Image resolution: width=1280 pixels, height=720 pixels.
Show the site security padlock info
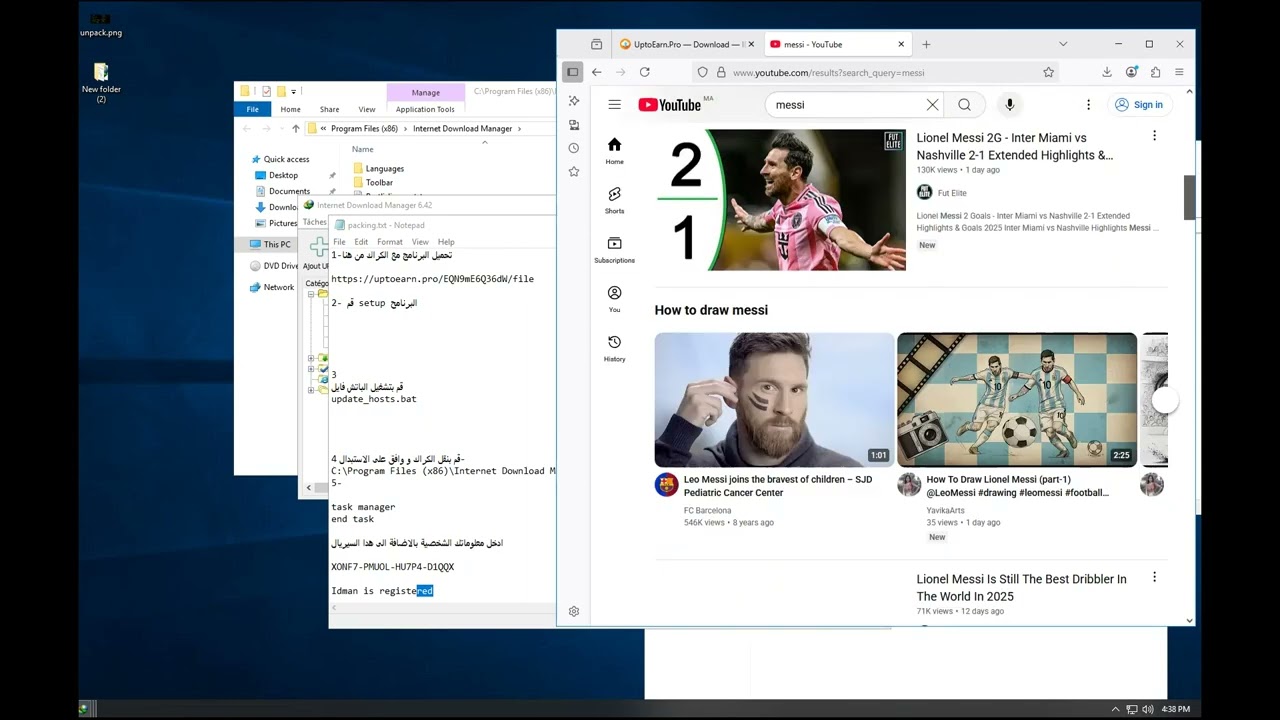click(721, 72)
